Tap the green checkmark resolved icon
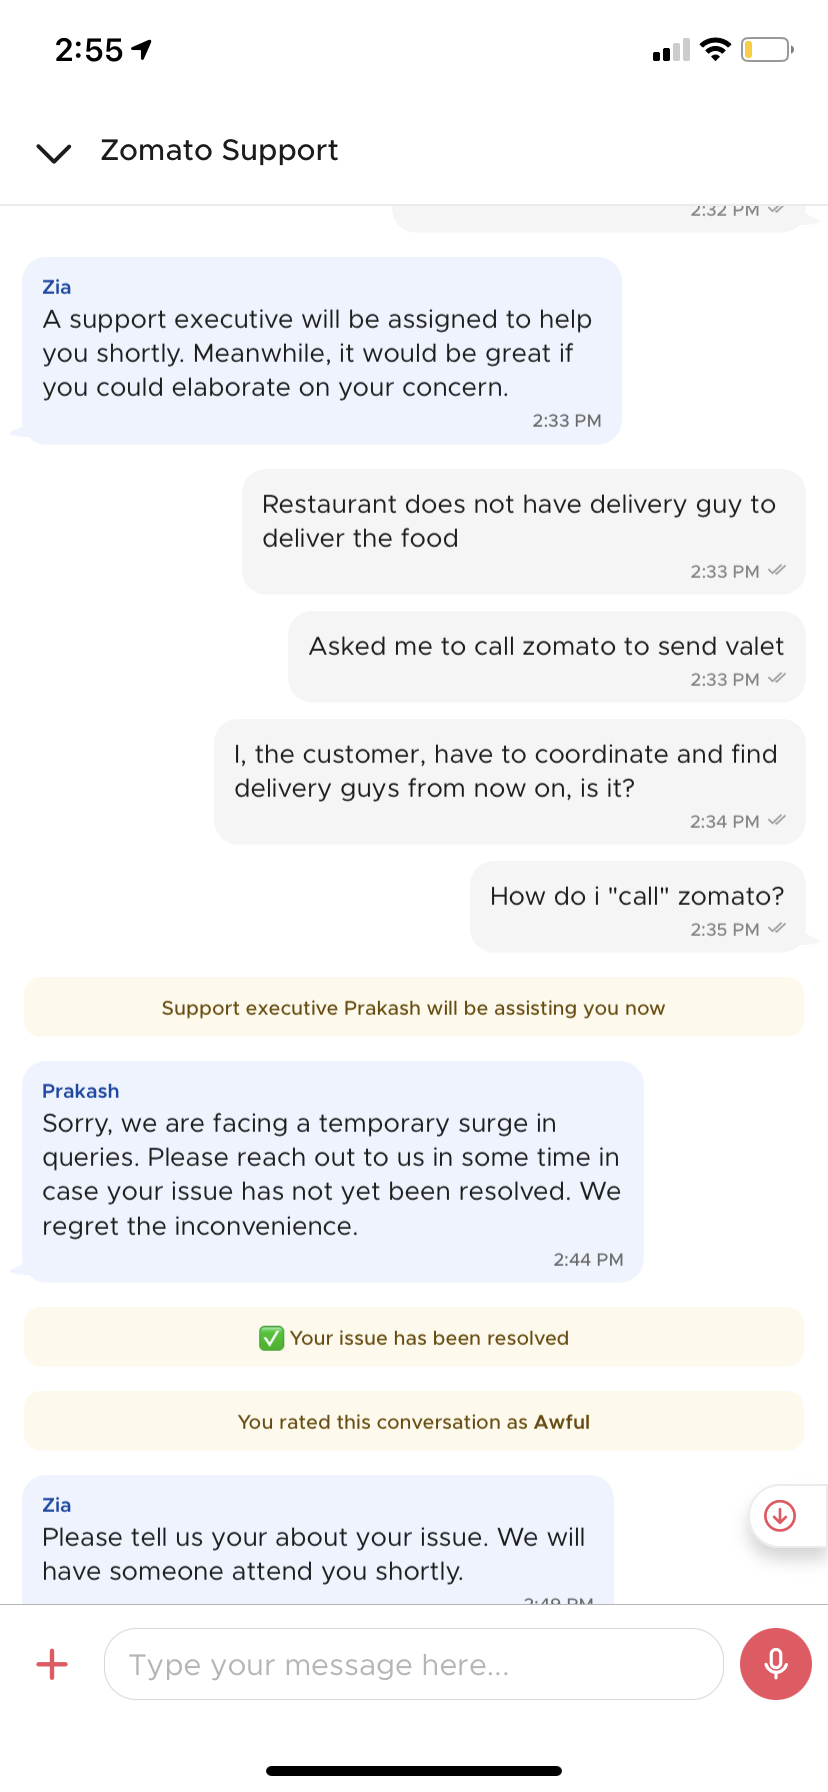Viewport: 828px width, 1792px height. tap(271, 1338)
